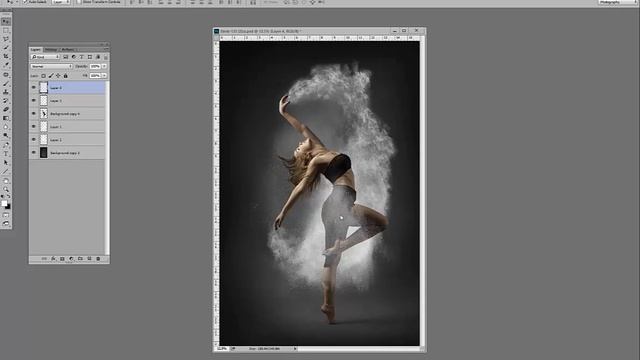The height and width of the screenshot is (360, 640).
Task: Select the Crop tool
Action: click(6, 57)
